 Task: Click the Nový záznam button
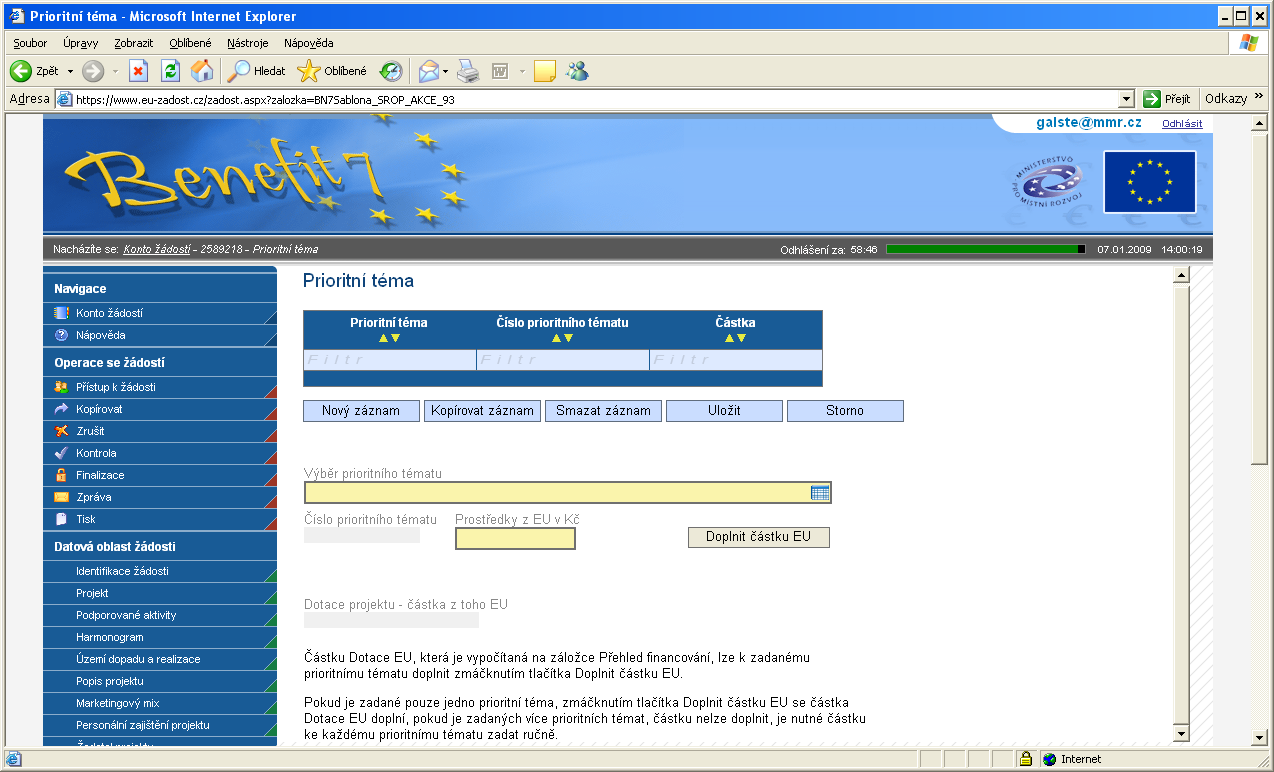click(x=361, y=411)
